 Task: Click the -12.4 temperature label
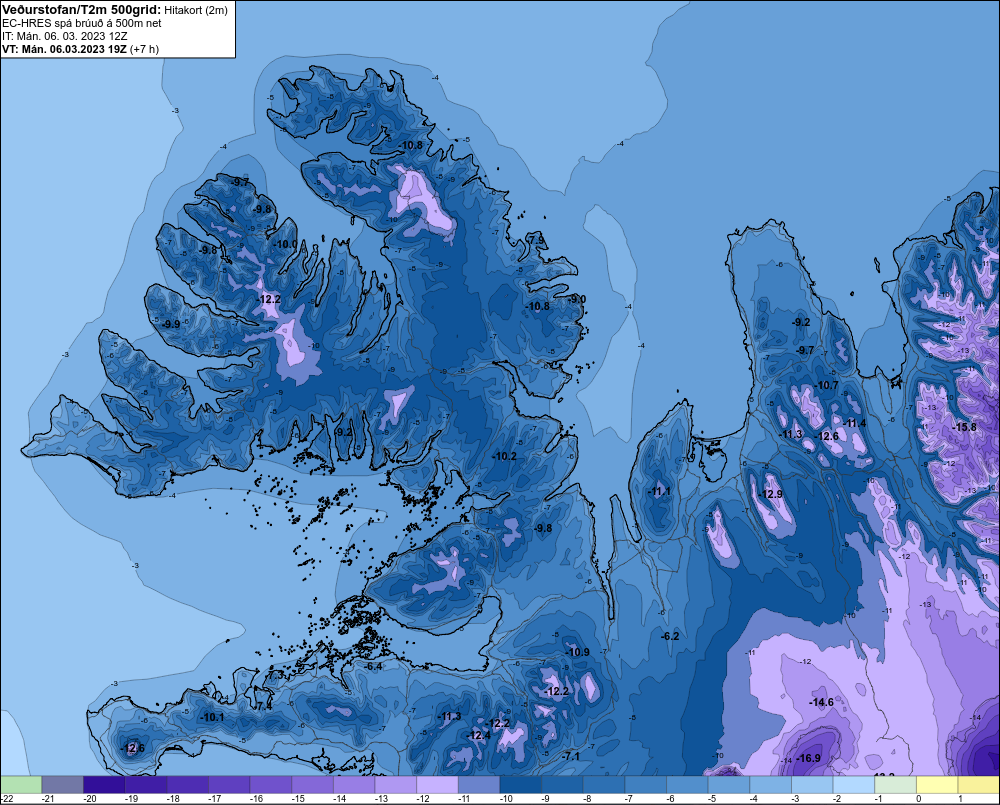point(478,735)
